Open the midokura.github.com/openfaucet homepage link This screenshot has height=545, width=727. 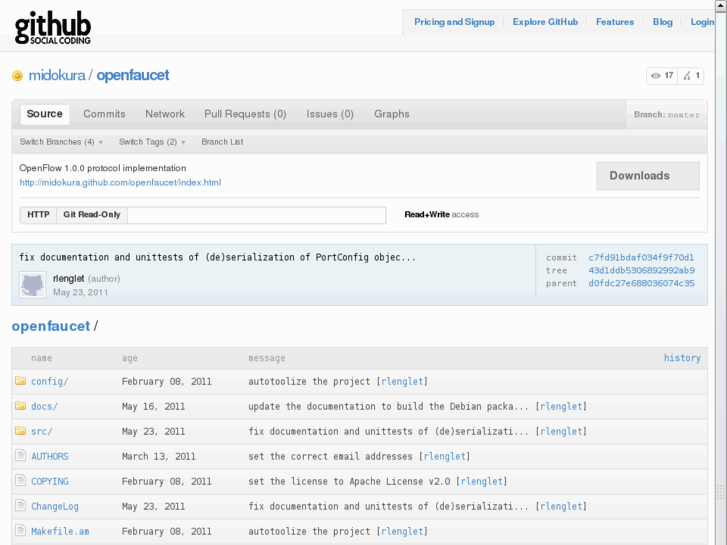coord(120,183)
